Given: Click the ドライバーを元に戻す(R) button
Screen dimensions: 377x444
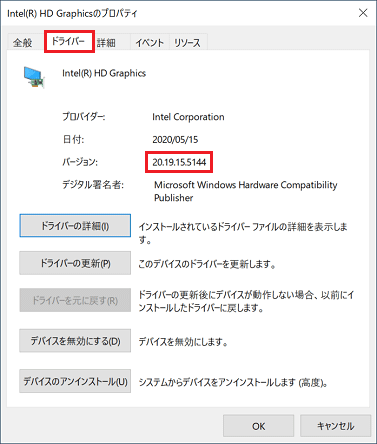Looking at the screenshot, I should point(75,300).
